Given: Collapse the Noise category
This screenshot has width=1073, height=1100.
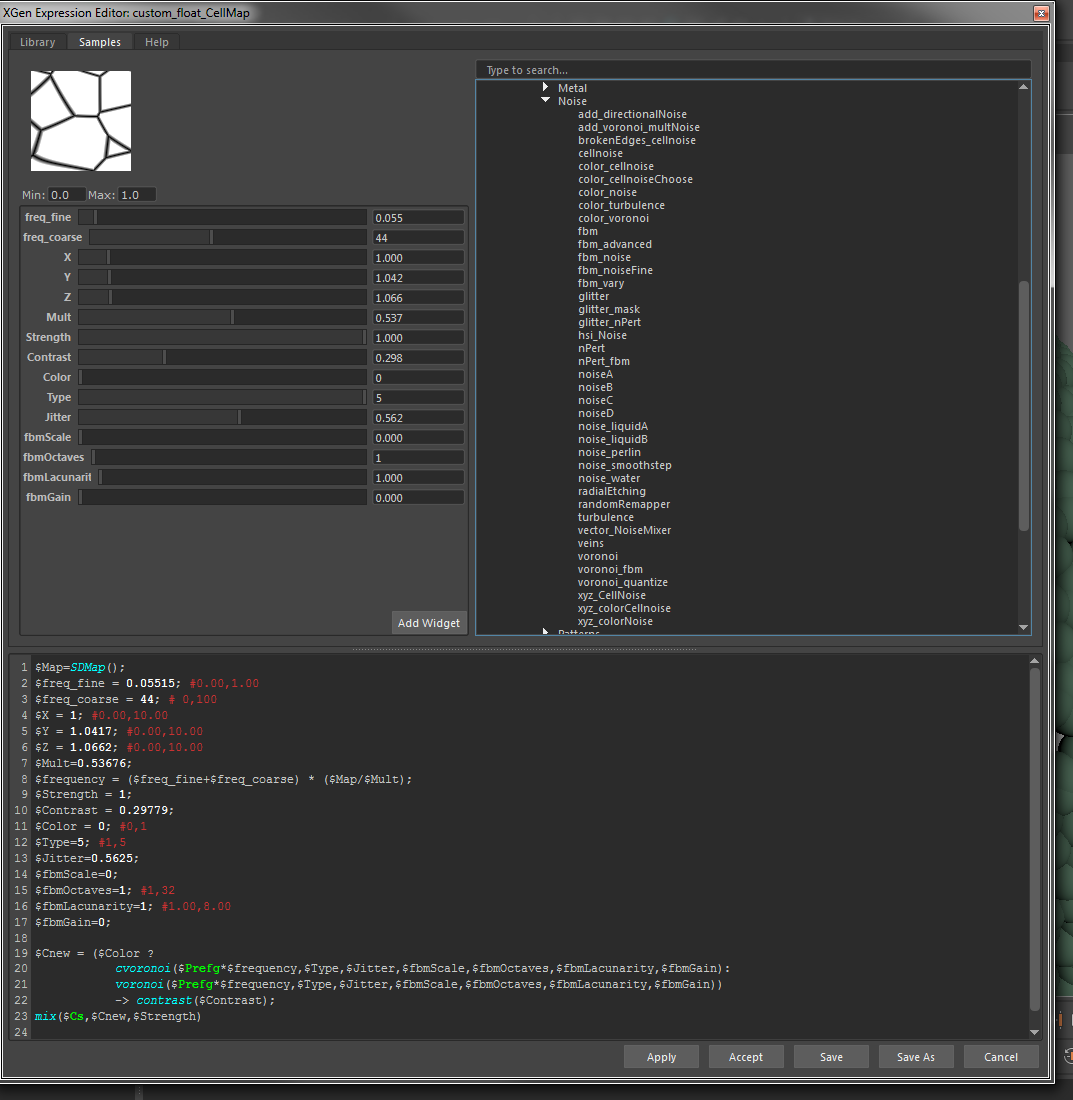Looking at the screenshot, I should [x=544, y=100].
